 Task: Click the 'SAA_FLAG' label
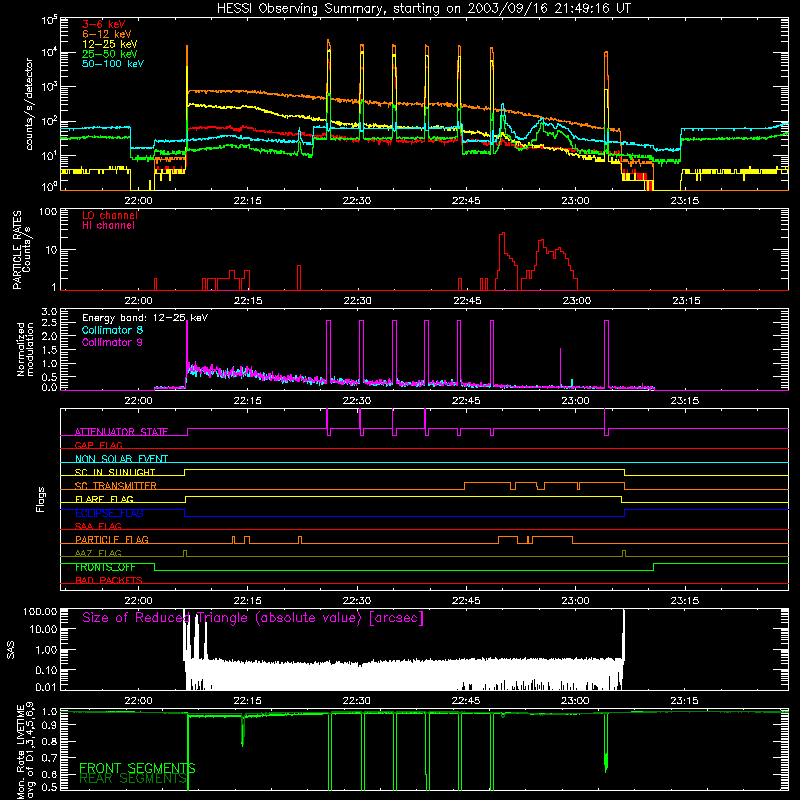[98, 526]
